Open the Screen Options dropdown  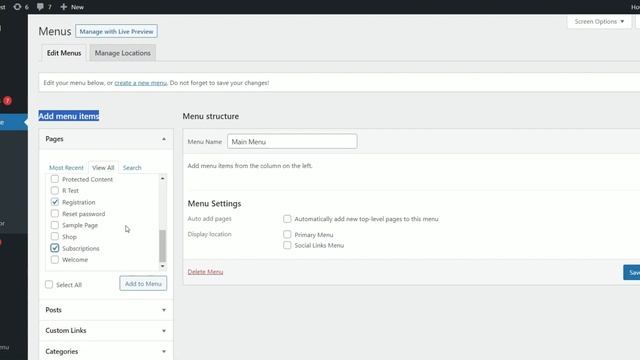[599, 22]
